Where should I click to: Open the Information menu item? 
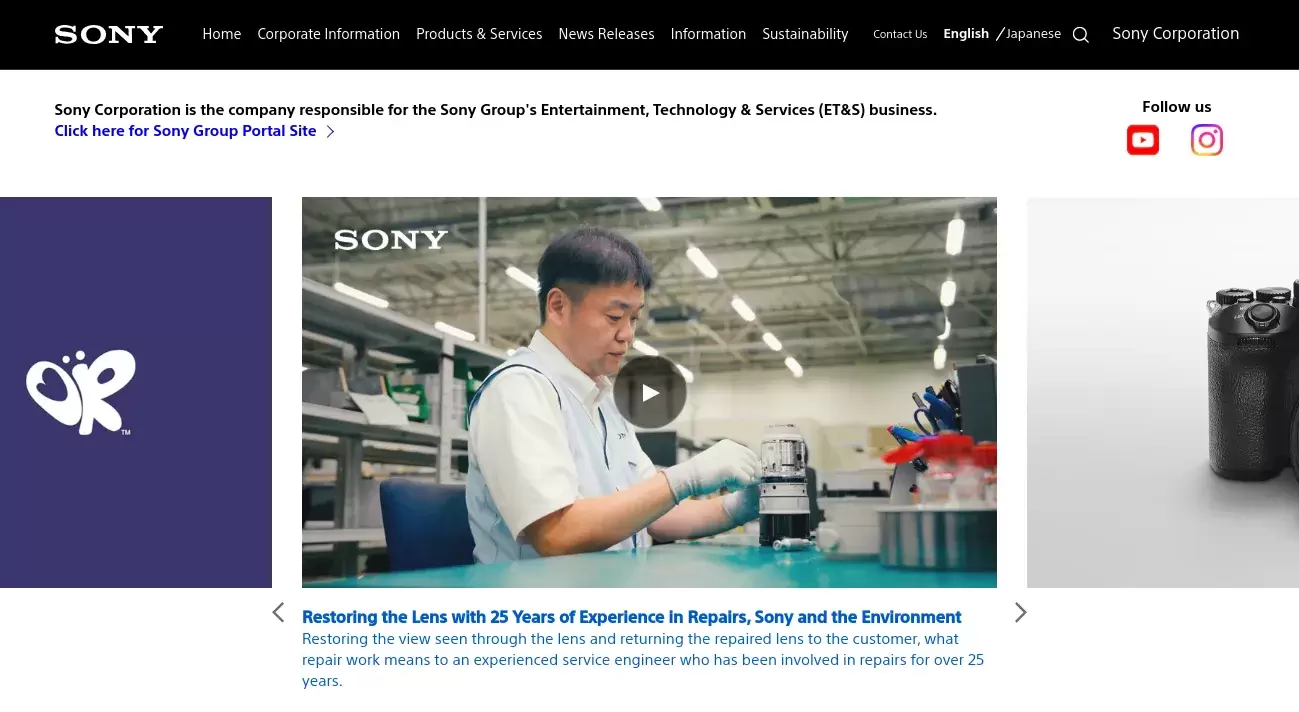[708, 34]
